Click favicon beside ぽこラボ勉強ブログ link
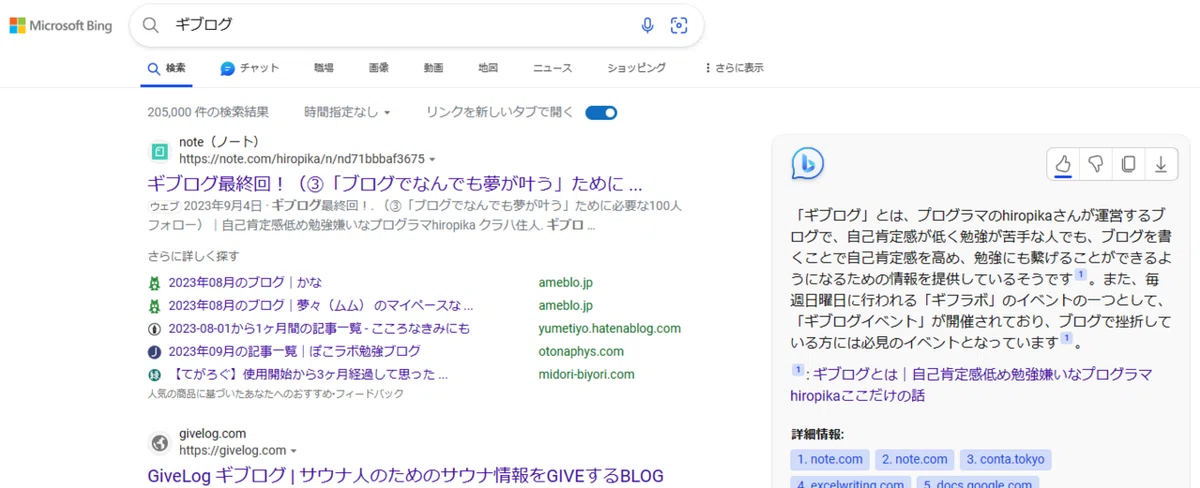This screenshot has width=1200, height=488. point(155,352)
